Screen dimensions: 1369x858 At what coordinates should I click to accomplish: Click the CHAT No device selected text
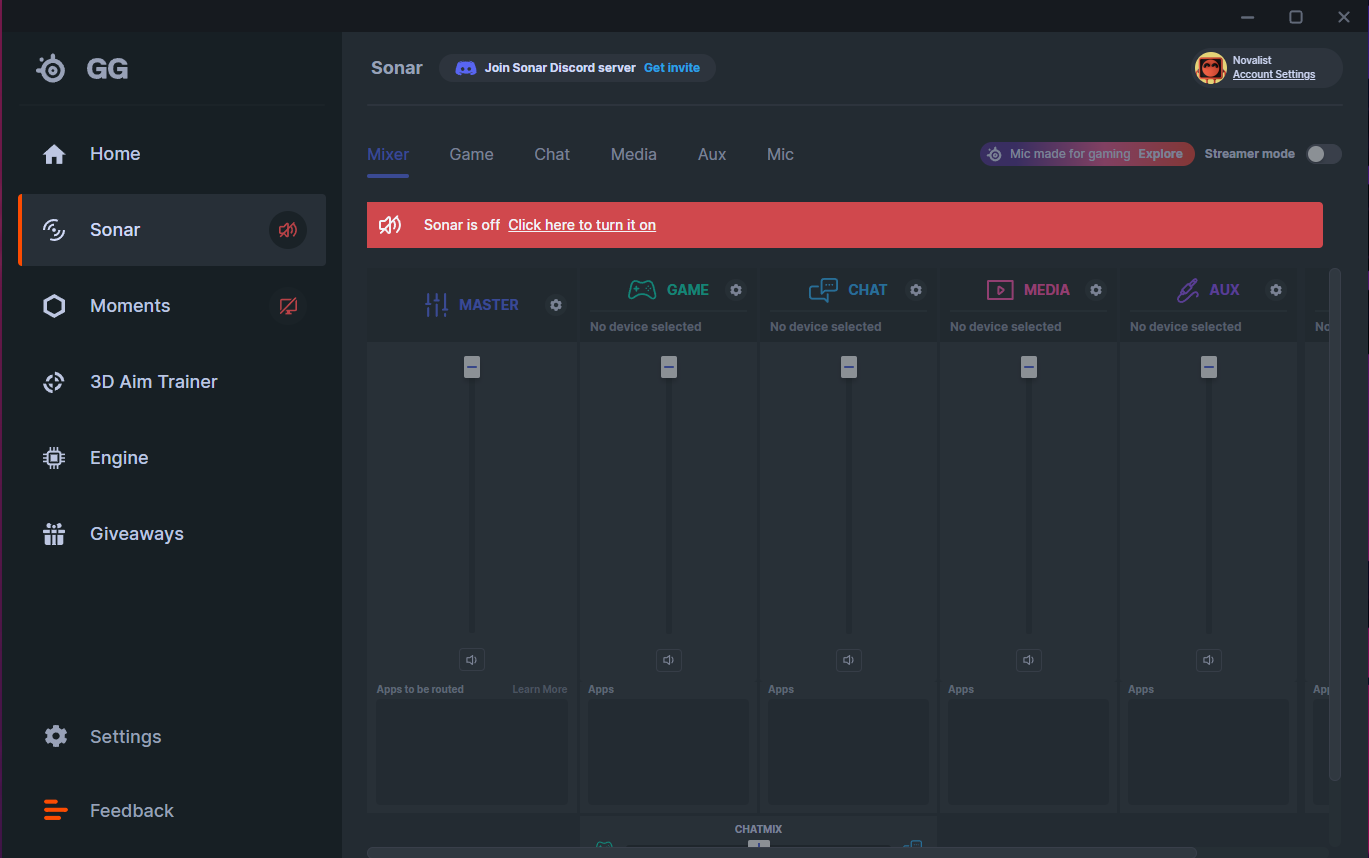click(826, 327)
